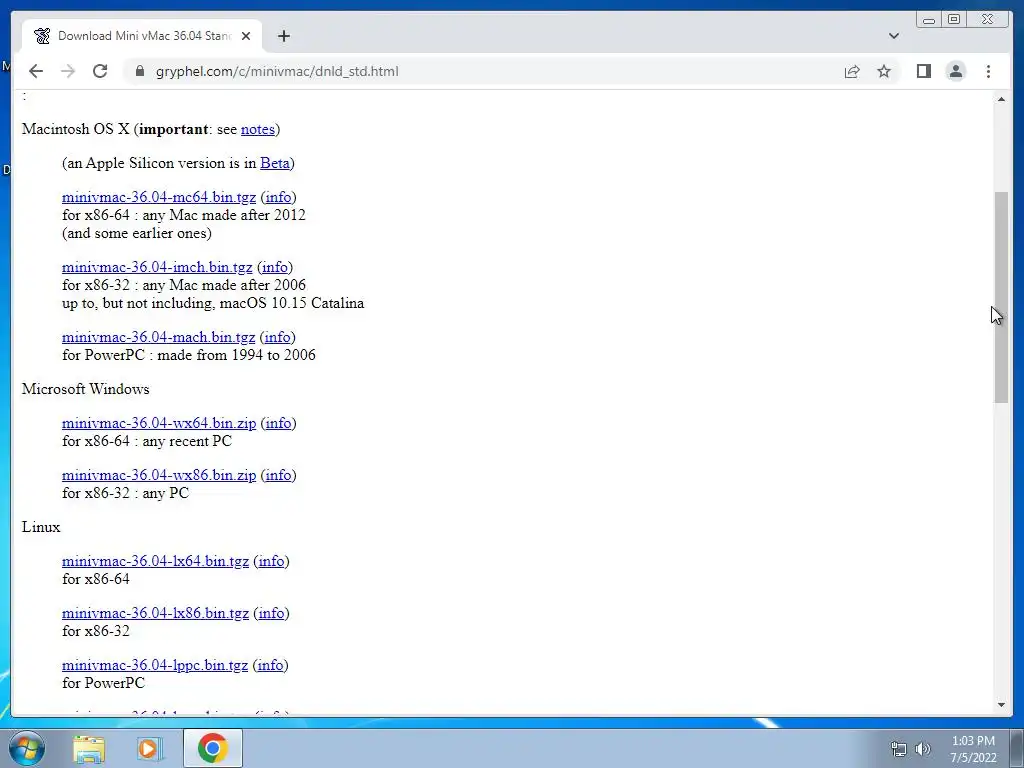Go back to the previous page

(36, 71)
